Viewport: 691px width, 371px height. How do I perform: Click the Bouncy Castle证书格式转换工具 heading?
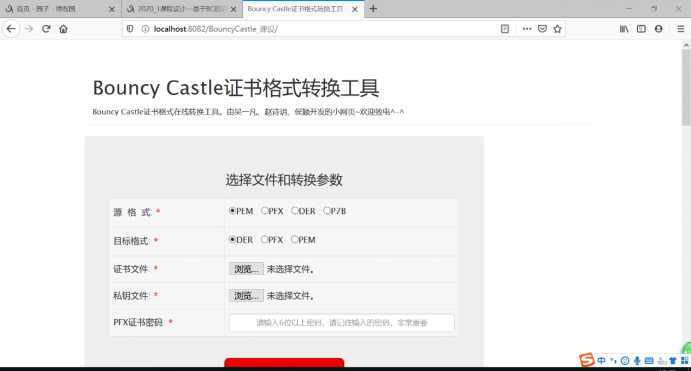pyautogui.click(x=236, y=88)
